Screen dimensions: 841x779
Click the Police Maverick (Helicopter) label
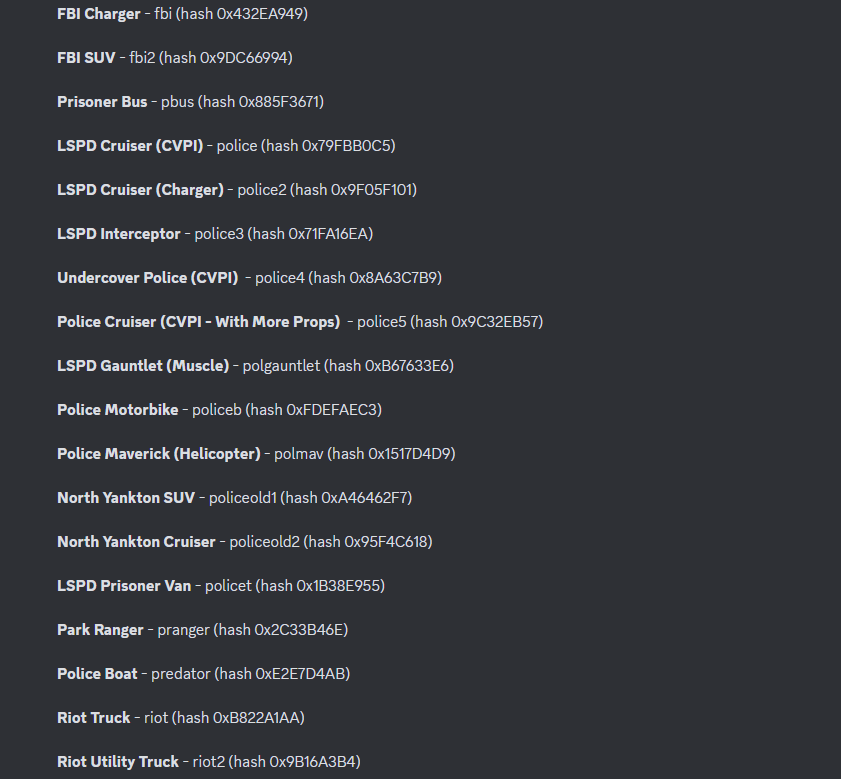(158, 454)
